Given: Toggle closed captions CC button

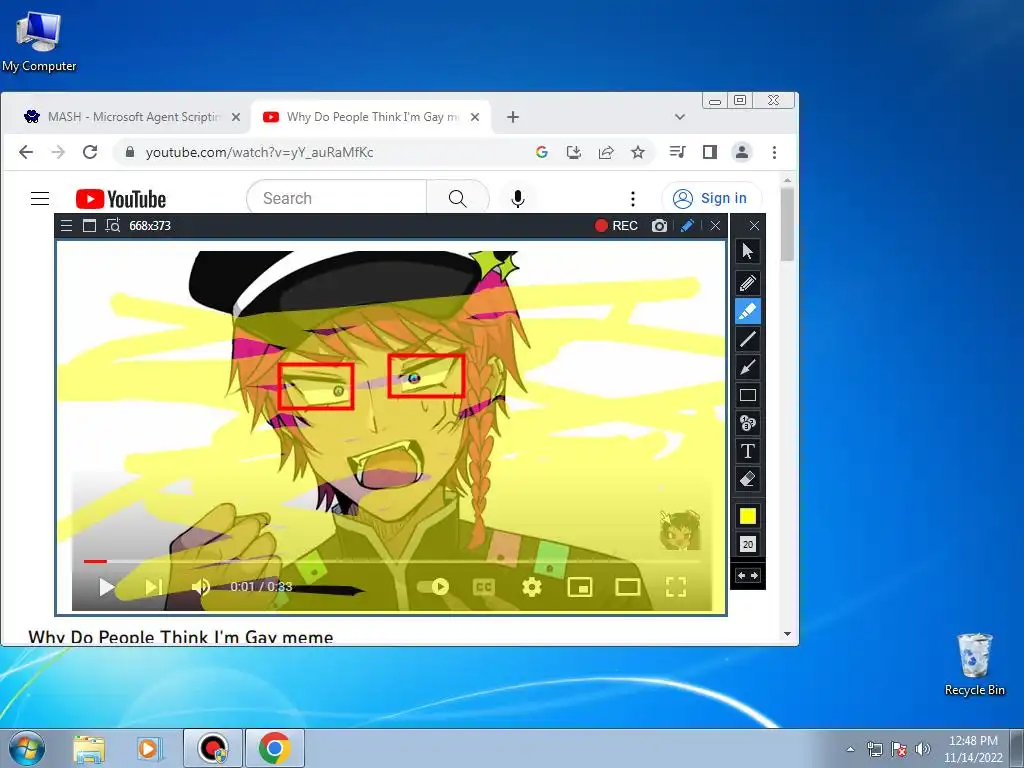Looking at the screenshot, I should [483, 587].
